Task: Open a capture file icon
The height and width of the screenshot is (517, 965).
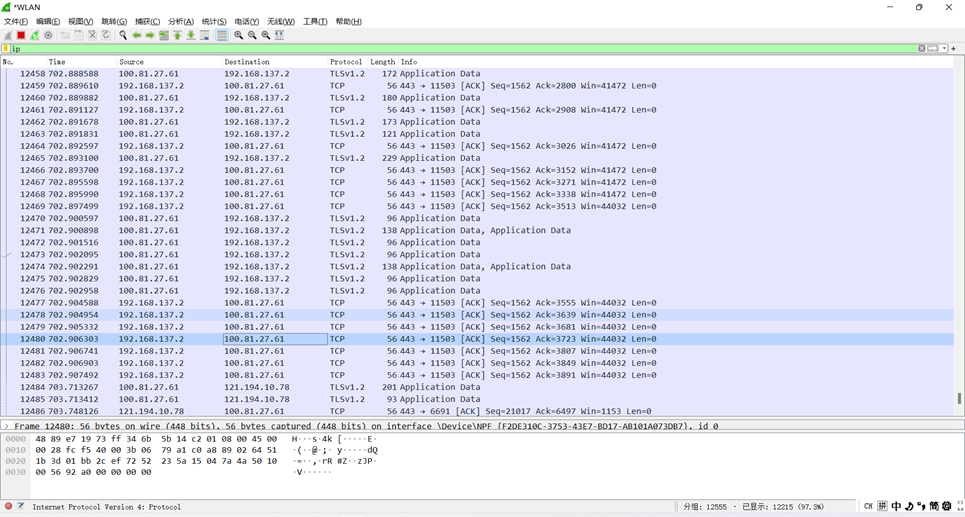Action: point(65,35)
